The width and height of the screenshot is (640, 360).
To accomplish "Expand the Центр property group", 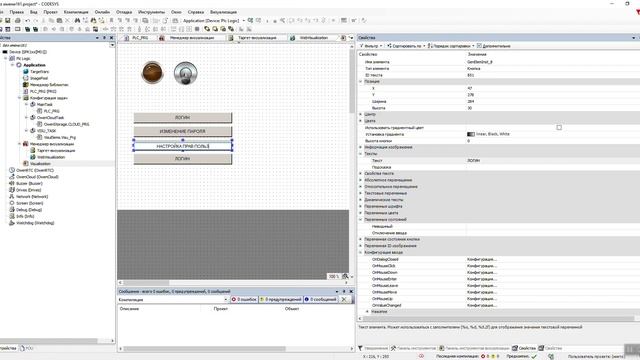I will click(x=360, y=114).
